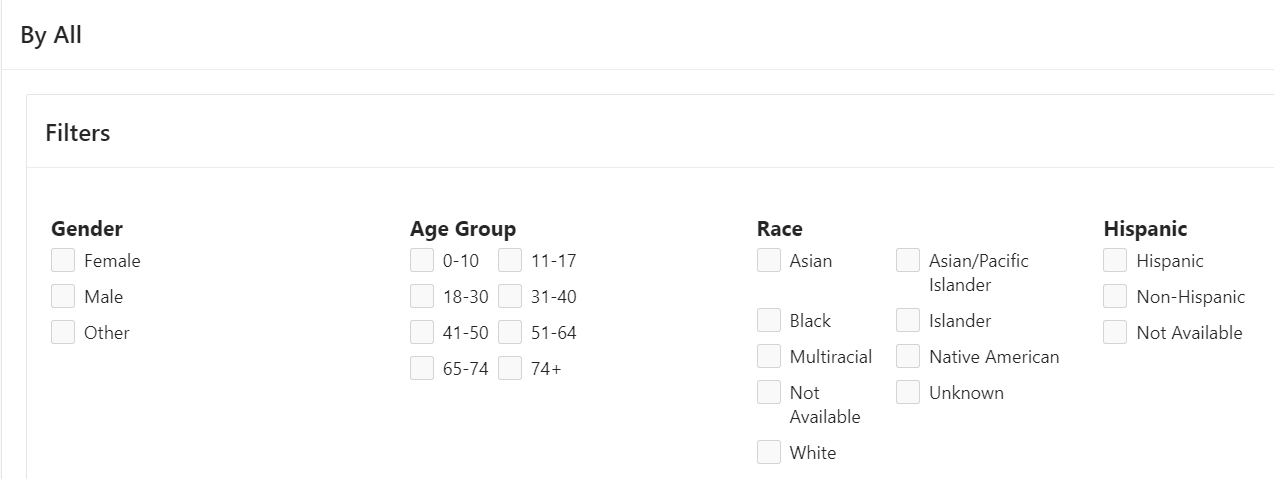Select the 74+ age group checkbox
The image size is (1274, 479).
(510, 369)
